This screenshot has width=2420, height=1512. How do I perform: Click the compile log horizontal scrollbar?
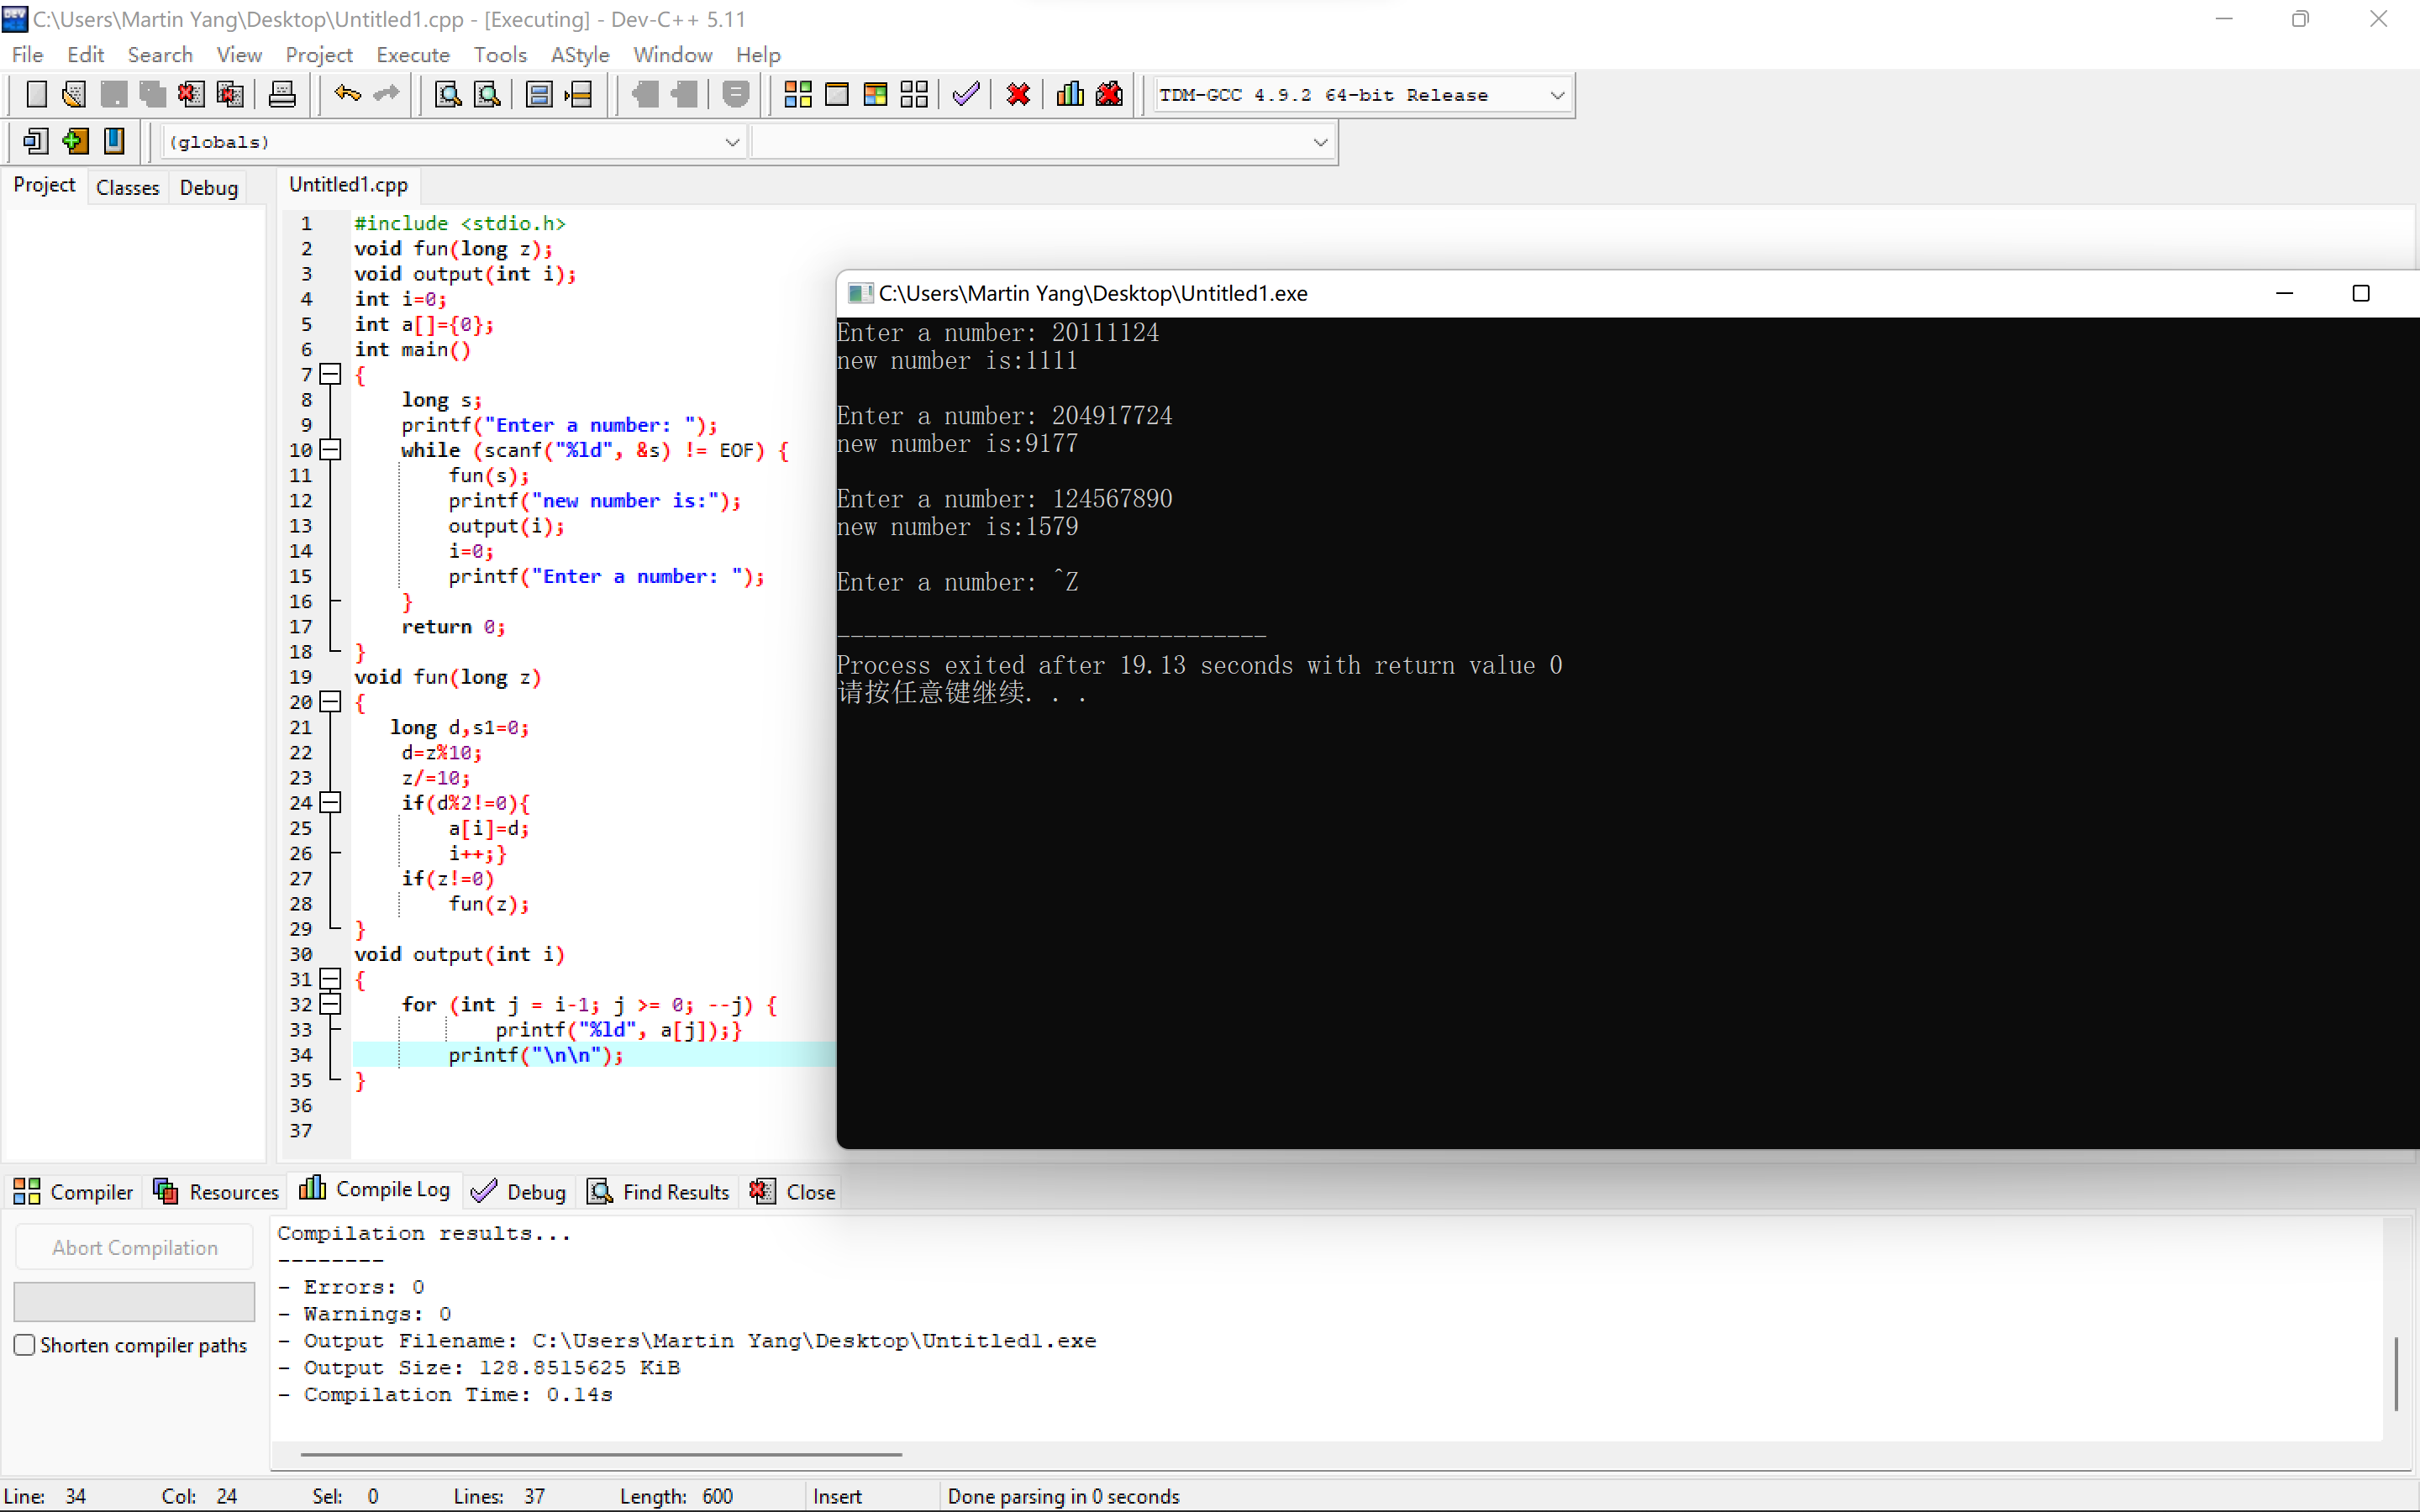[x=600, y=1455]
